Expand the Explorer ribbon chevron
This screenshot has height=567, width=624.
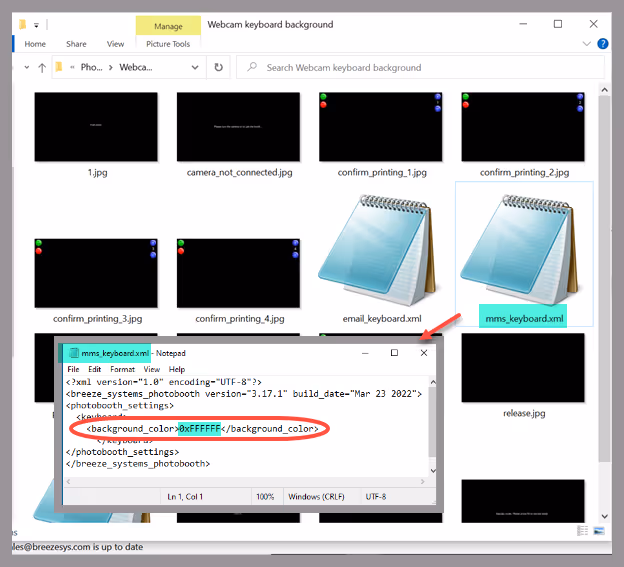click(586, 43)
